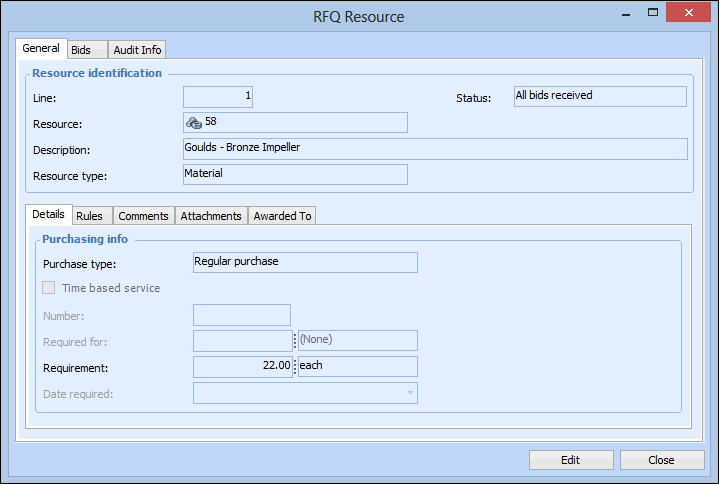Switch to the Rules tab
Image resolution: width=719 pixels, height=484 pixels.
pos(89,216)
